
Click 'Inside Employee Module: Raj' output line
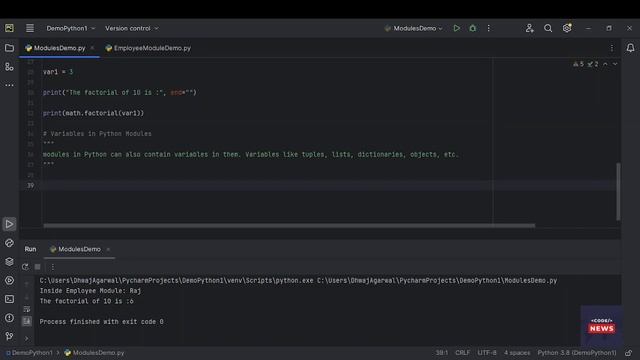[90, 291]
